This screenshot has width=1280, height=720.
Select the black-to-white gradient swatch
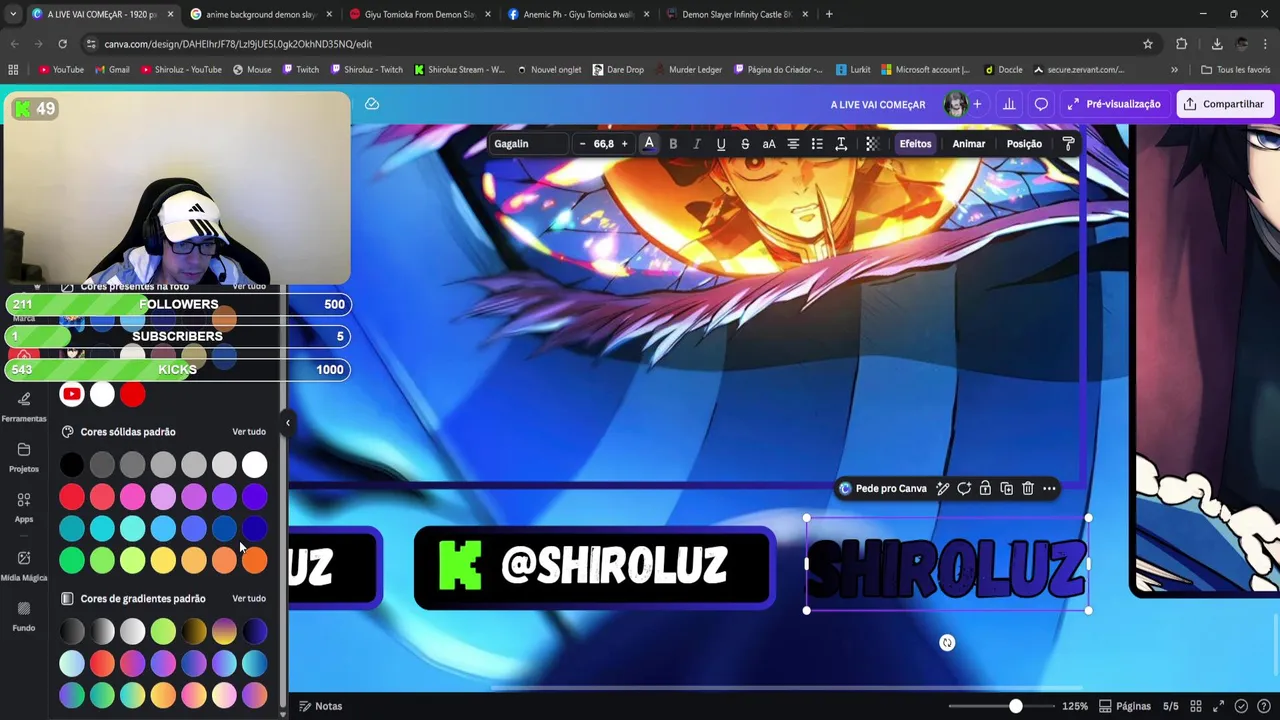pos(102,631)
